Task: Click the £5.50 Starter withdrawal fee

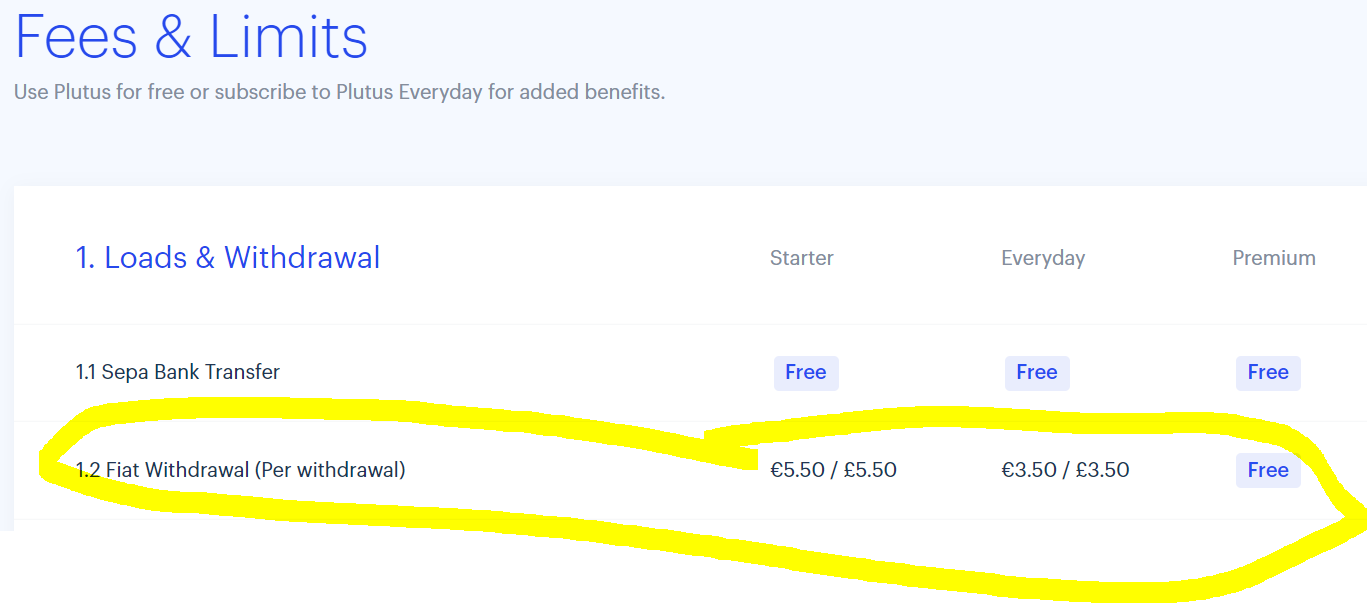Action: pyautogui.click(x=870, y=470)
